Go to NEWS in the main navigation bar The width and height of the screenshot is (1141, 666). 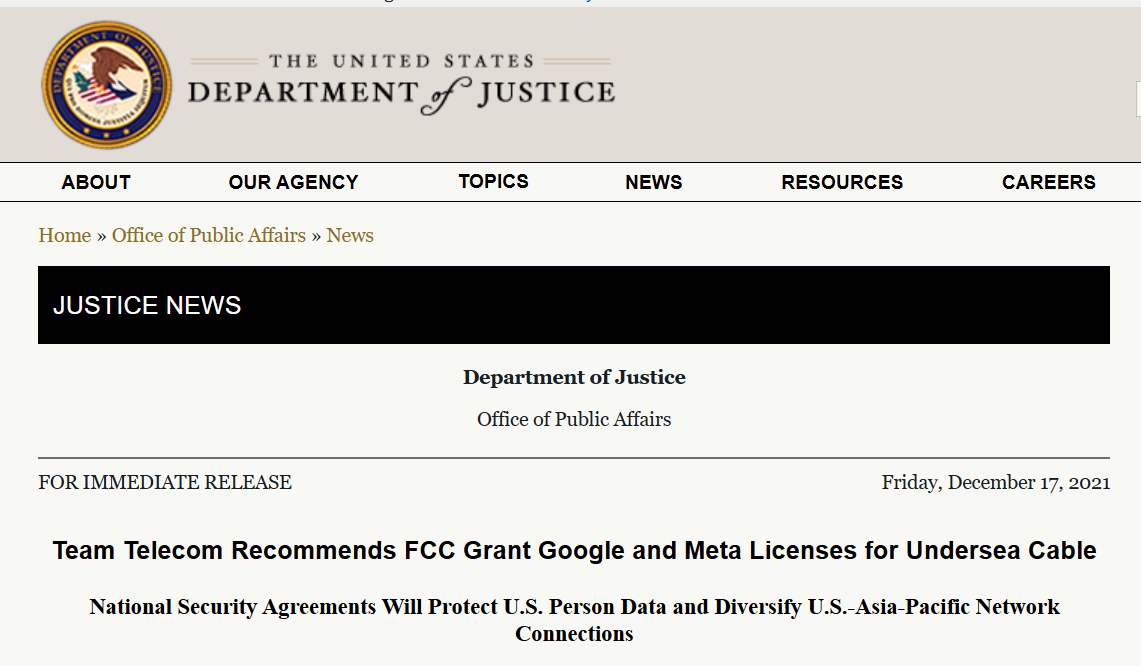[x=653, y=182]
